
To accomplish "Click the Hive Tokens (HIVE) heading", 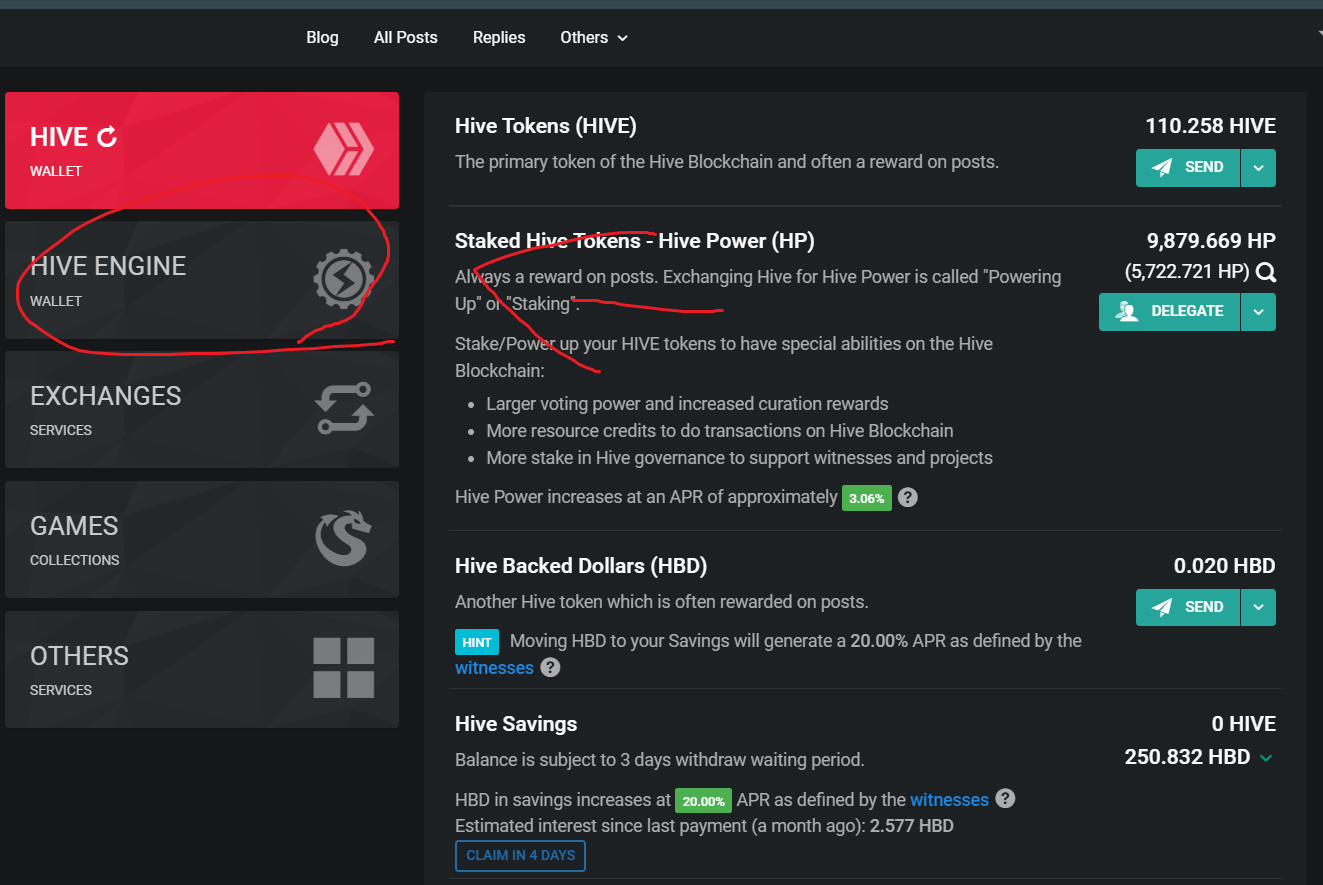I will coord(546,126).
